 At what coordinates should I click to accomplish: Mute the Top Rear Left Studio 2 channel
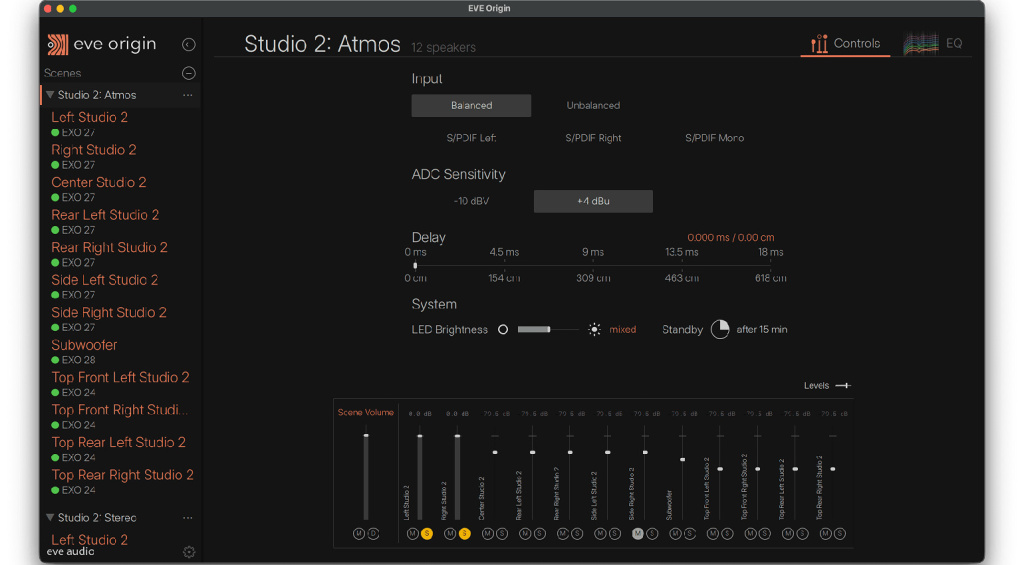click(788, 534)
